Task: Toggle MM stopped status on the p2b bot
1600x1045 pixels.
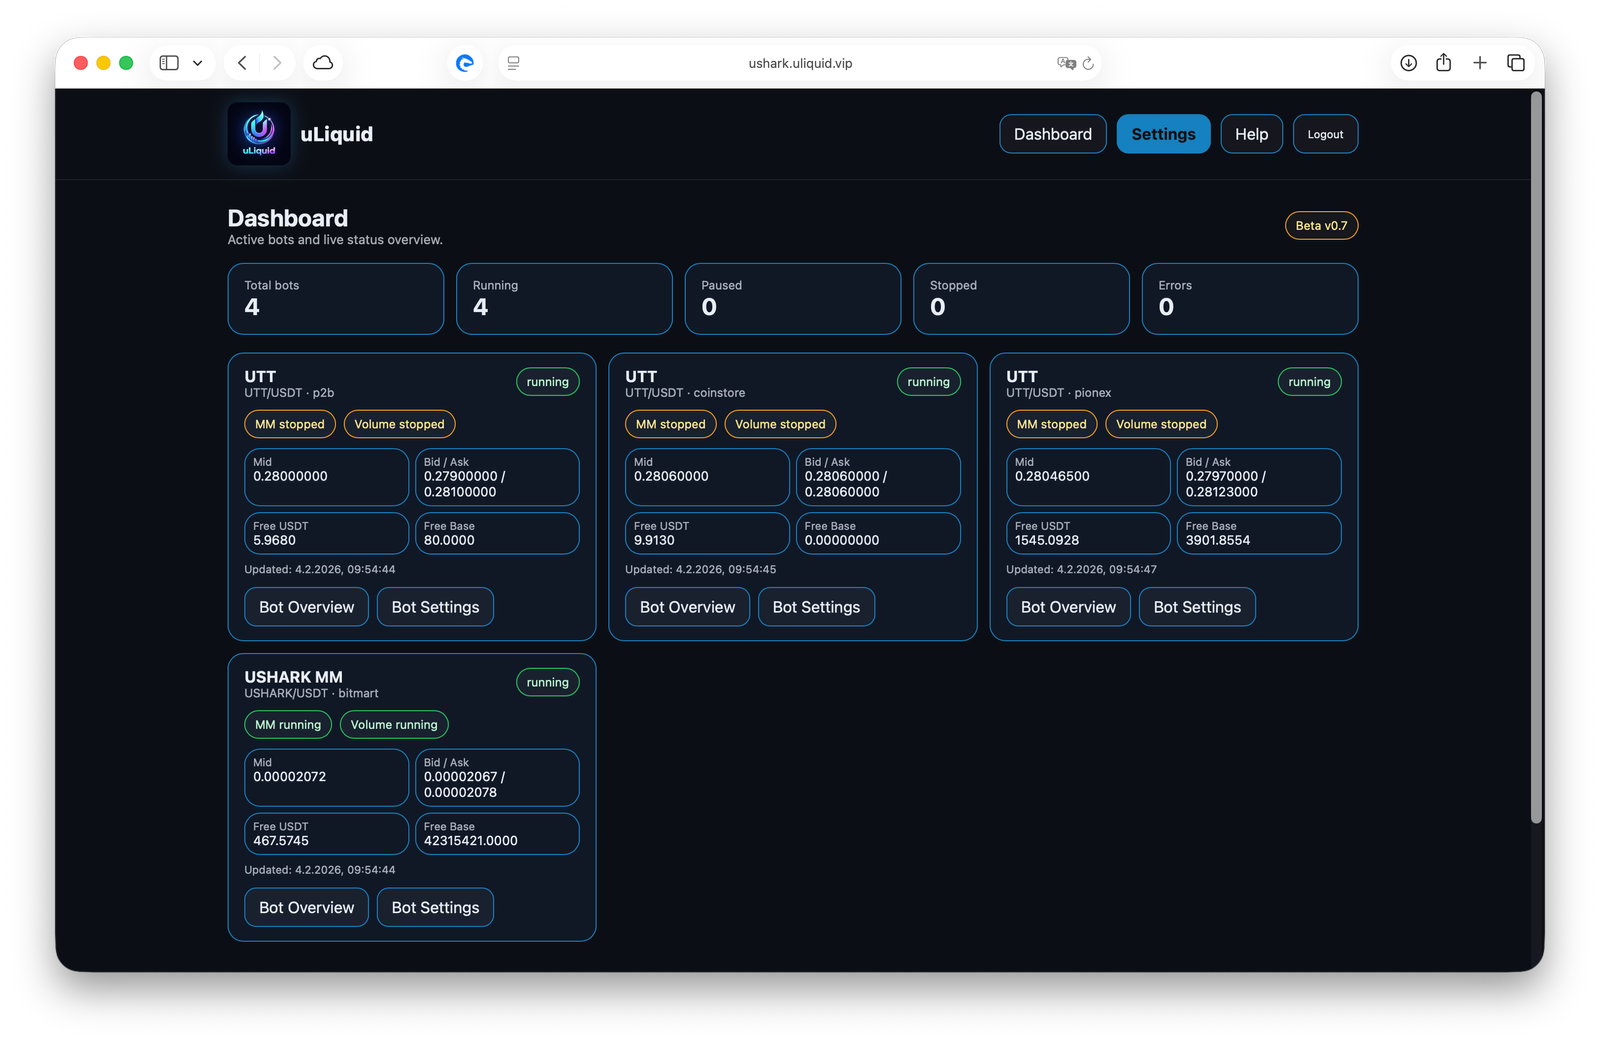Action: click(x=289, y=424)
